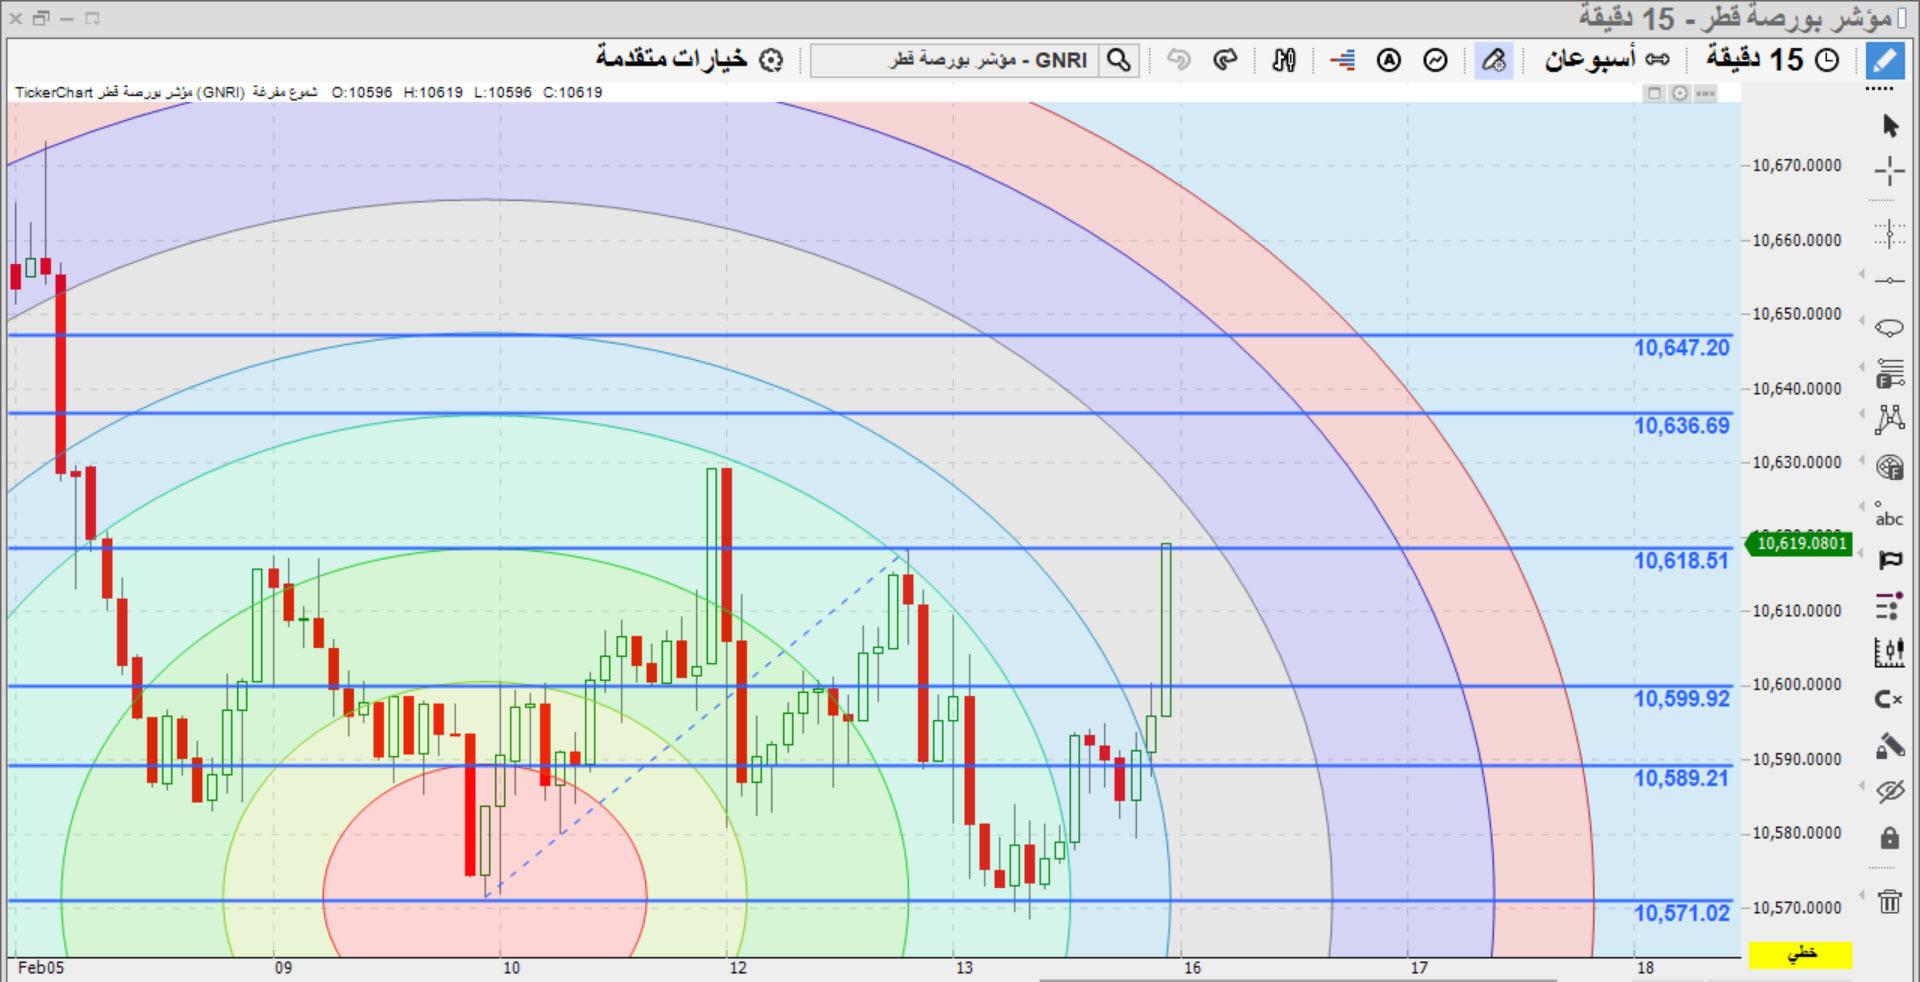Open the object list settings icon
Screen dimensions: 1920x982
pyautogui.click(x=1889, y=606)
